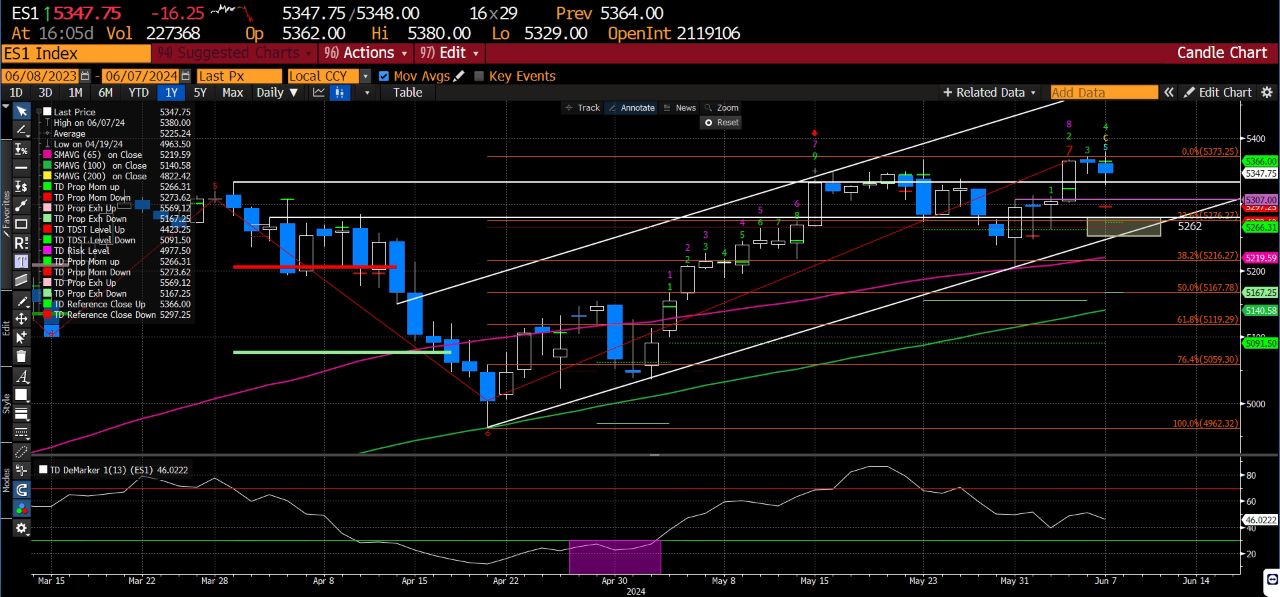The image size is (1280, 597).
Task: Select the 5Y range tab
Action: pos(200,92)
